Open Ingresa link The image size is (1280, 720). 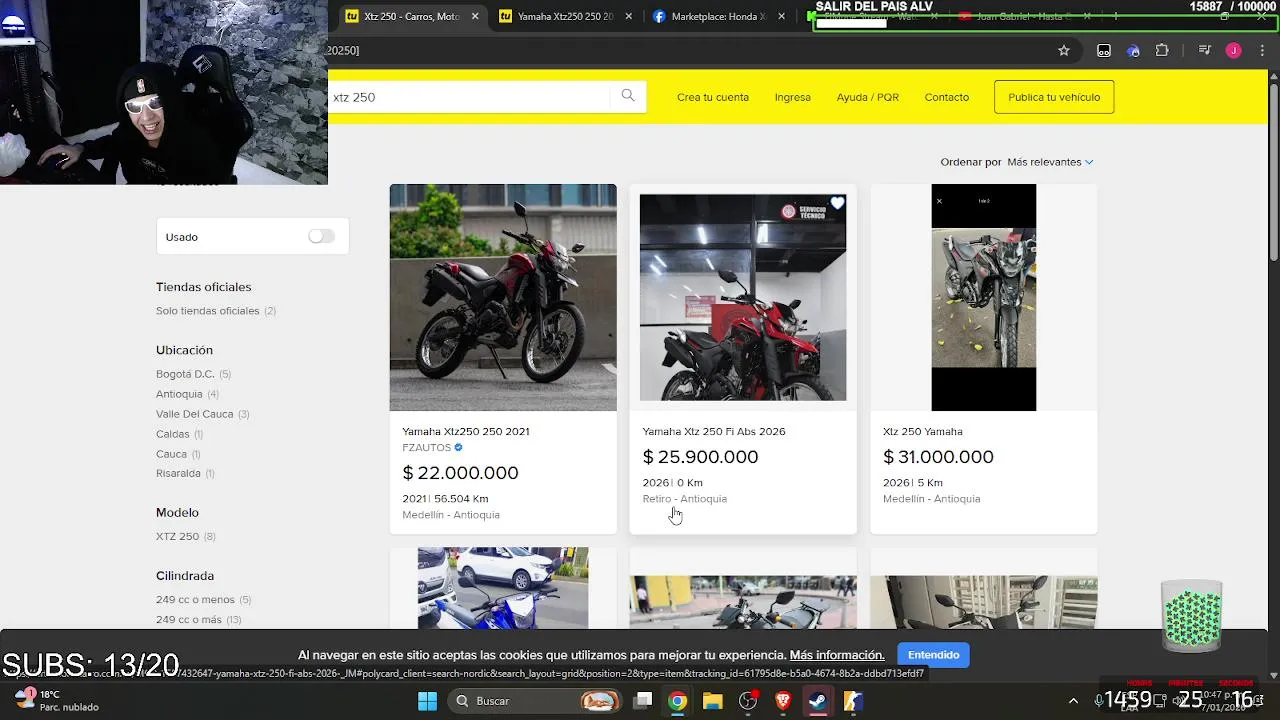[x=792, y=97]
